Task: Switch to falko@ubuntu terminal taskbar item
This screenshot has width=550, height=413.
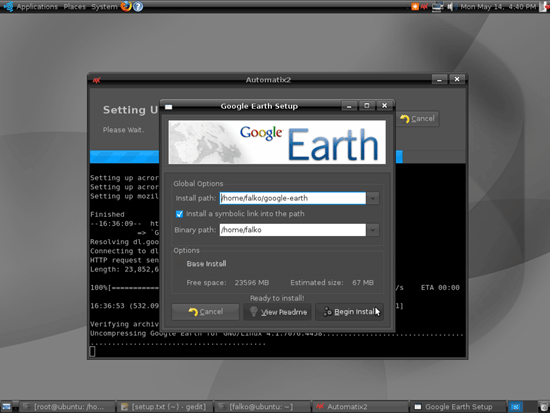Action: pos(262,407)
